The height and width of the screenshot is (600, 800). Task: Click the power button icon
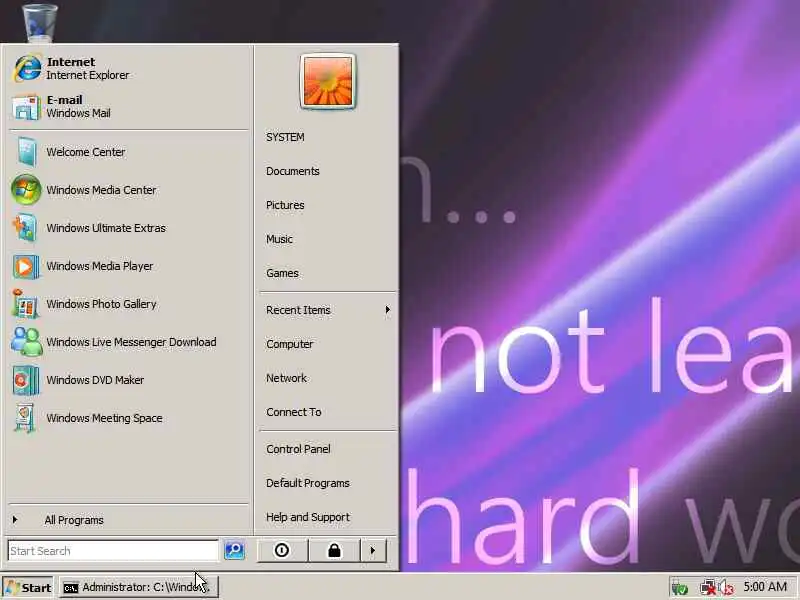282,551
